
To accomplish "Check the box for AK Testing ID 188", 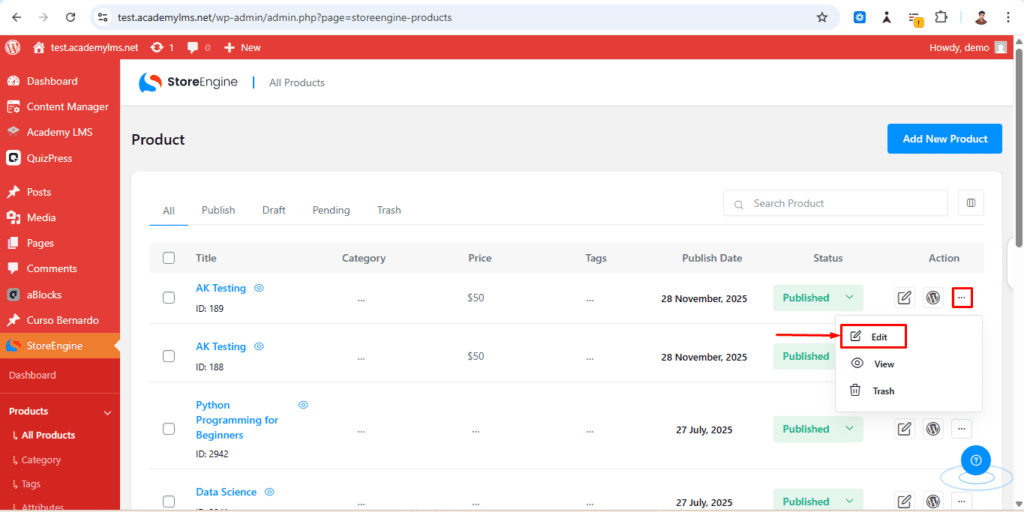I will pos(168,356).
